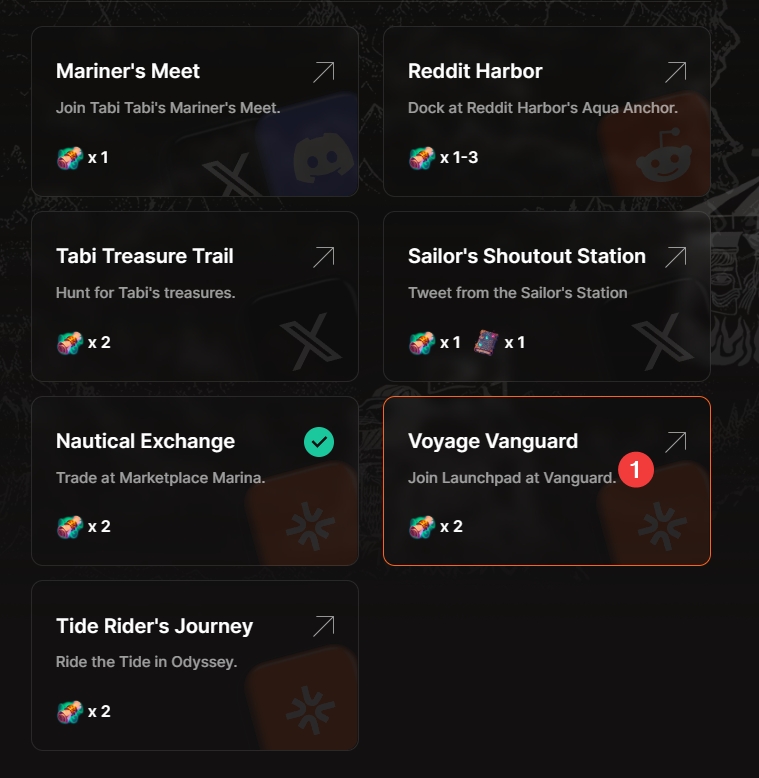Open Sailor's Shoutout Station arrow icon
The height and width of the screenshot is (778, 759).
click(675, 257)
